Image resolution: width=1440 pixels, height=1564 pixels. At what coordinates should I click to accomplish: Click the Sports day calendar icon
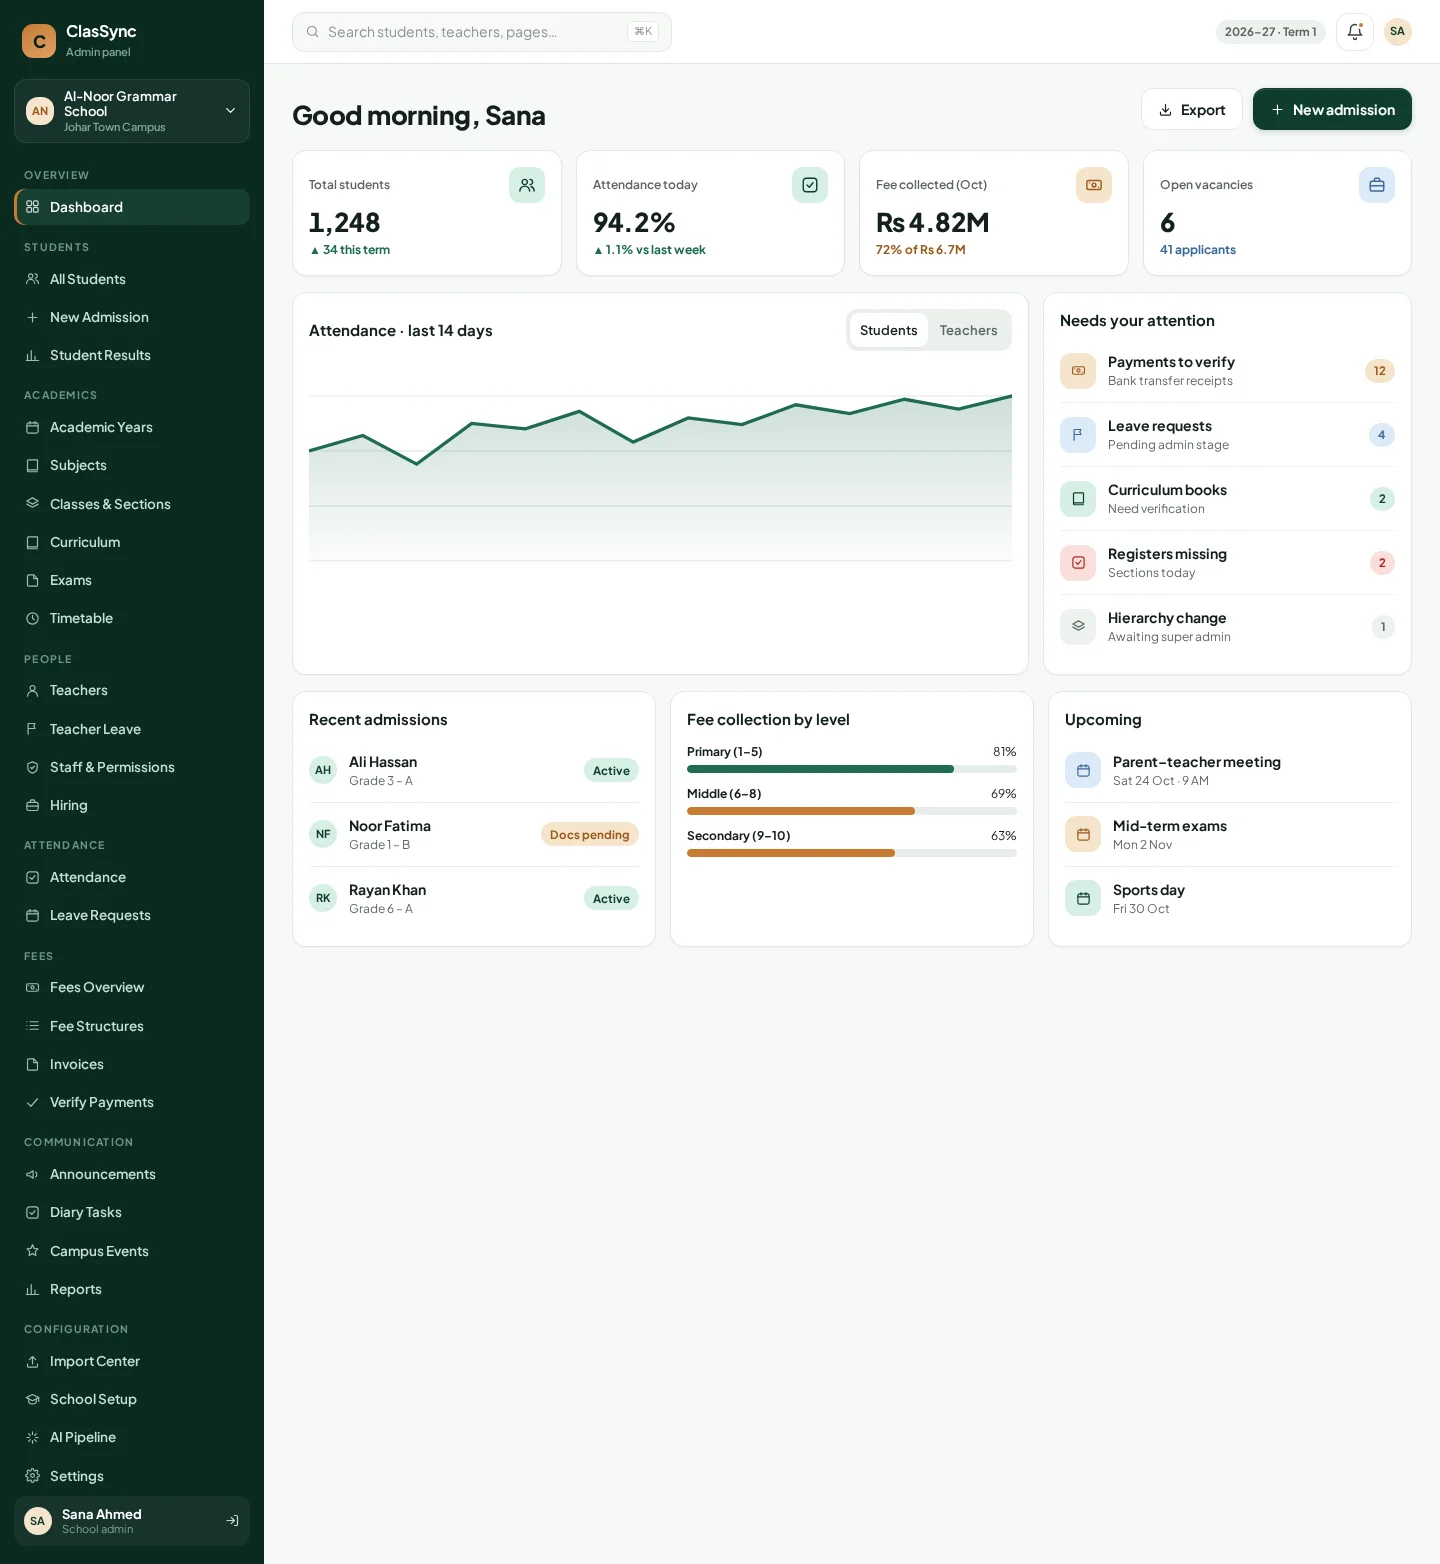pyautogui.click(x=1083, y=899)
